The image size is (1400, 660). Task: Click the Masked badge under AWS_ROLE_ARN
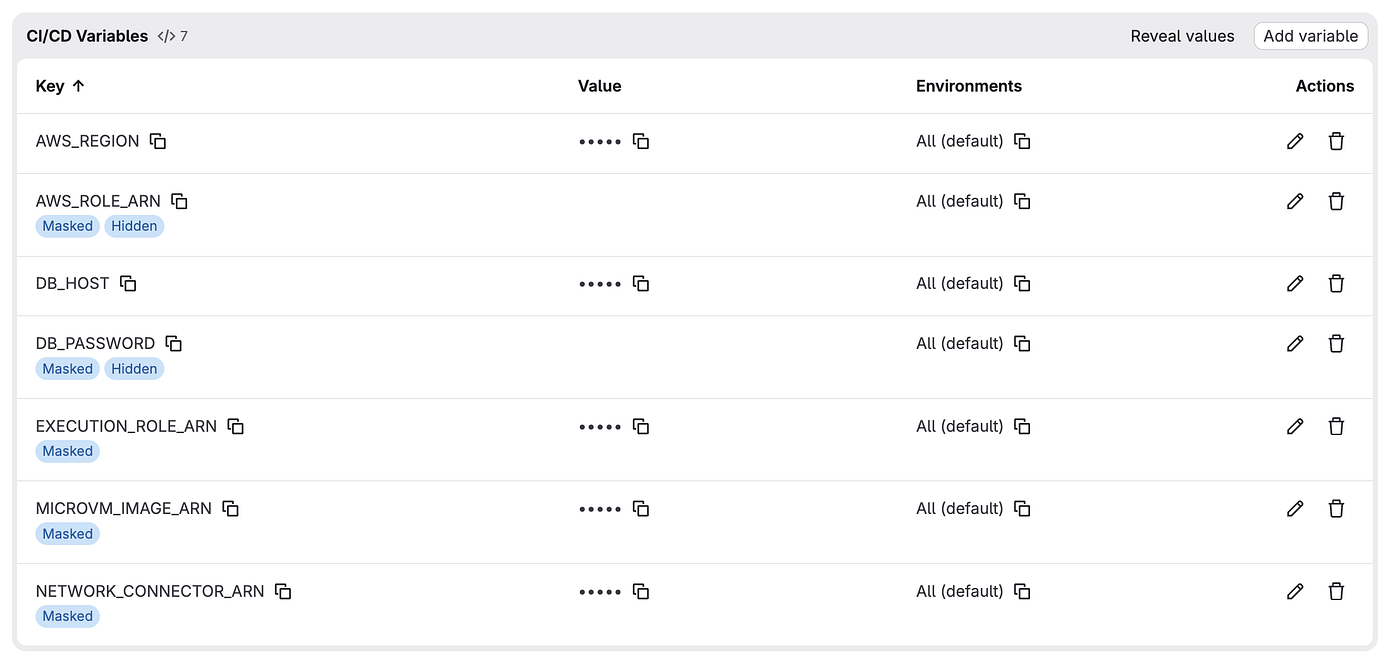tap(68, 226)
